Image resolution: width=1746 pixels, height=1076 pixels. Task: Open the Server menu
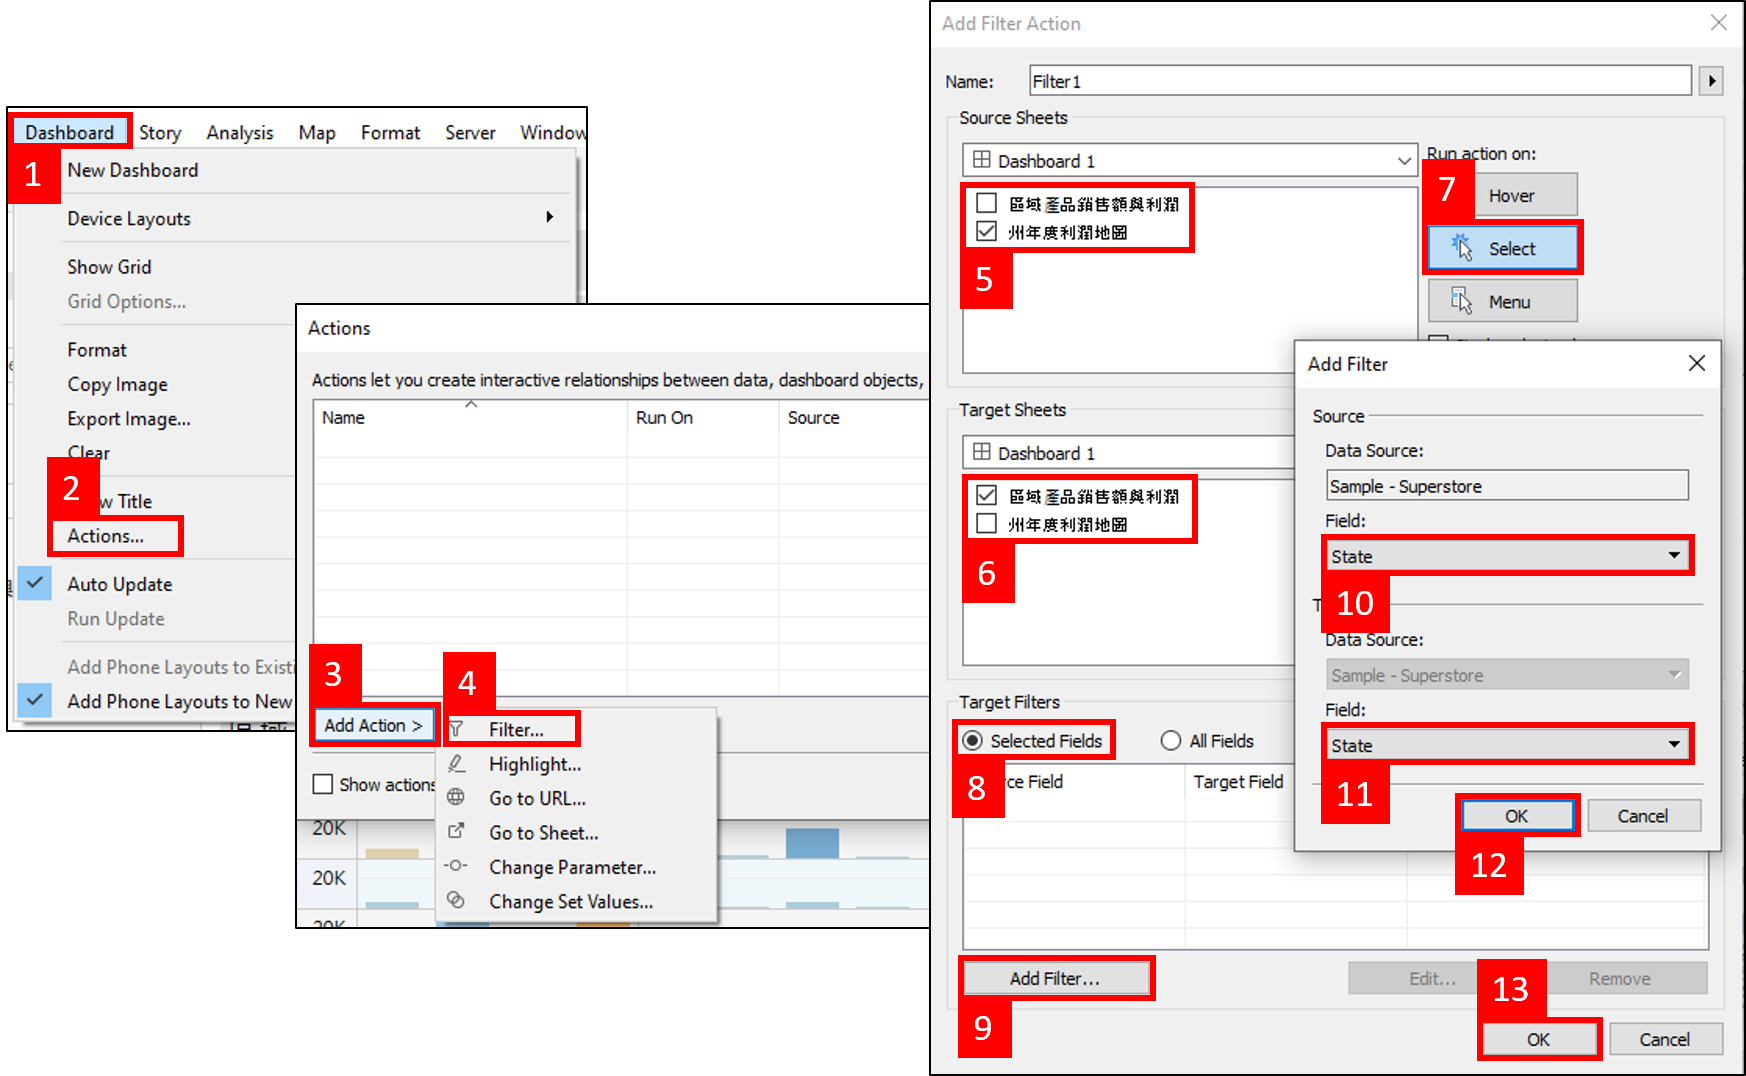(x=470, y=132)
